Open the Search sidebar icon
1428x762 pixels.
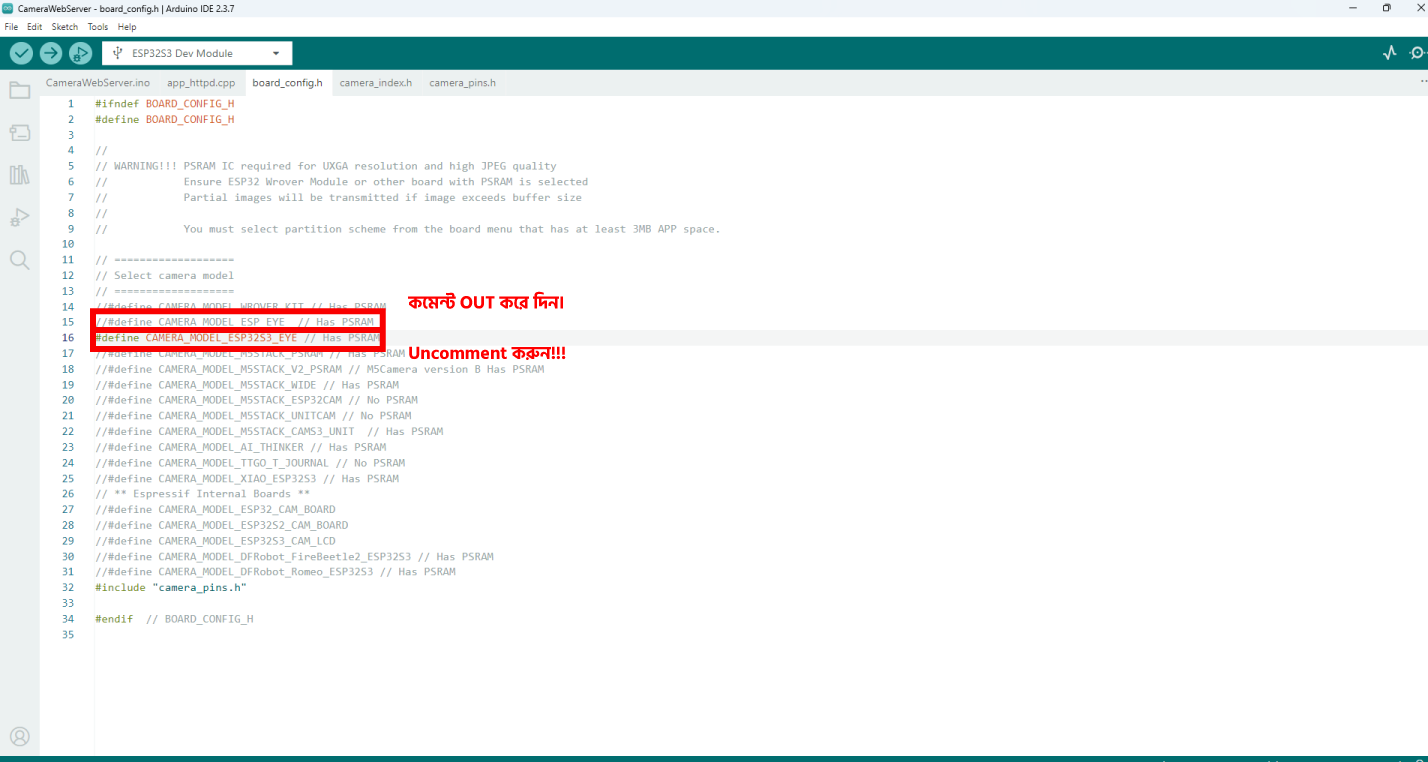tap(19, 260)
